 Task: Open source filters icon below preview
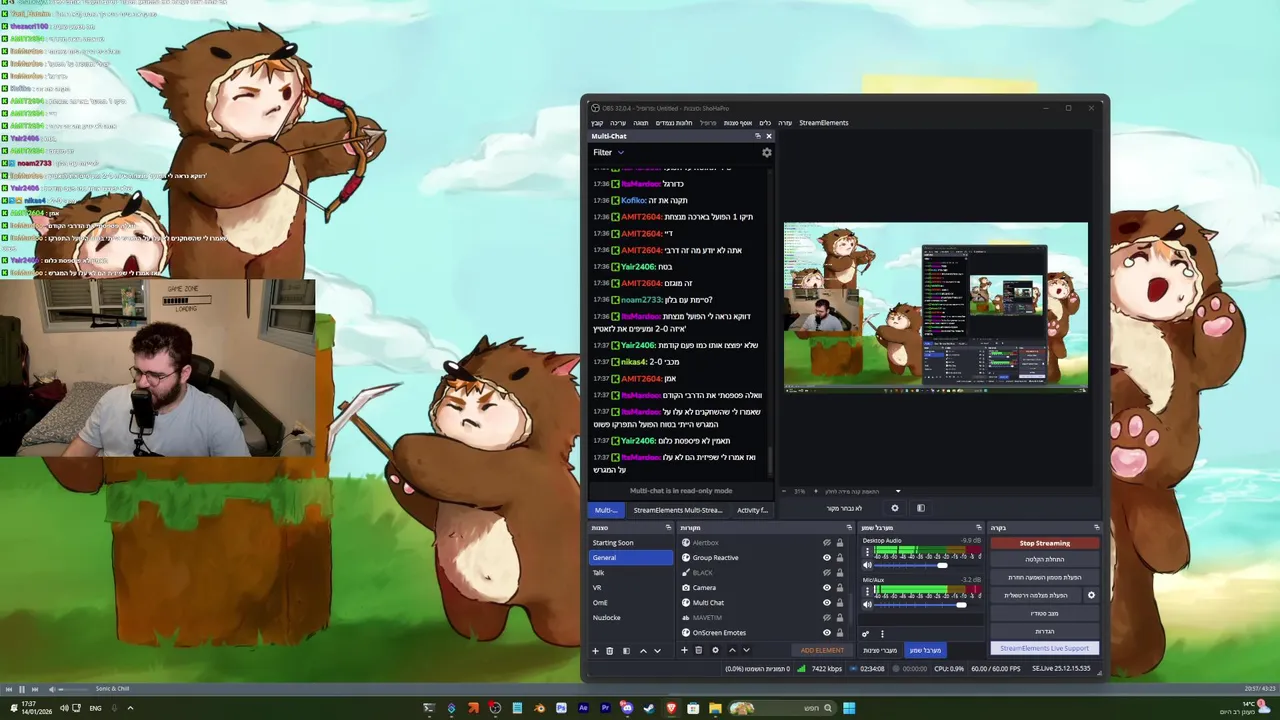tap(921, 508)
